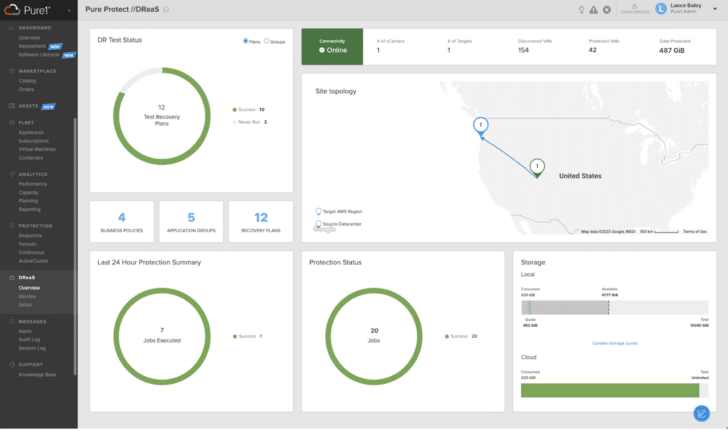Click the info icon next to Pure Protect //DRaaS
The width and height of the screenshot is (728, 431).
tap(166, 9)
